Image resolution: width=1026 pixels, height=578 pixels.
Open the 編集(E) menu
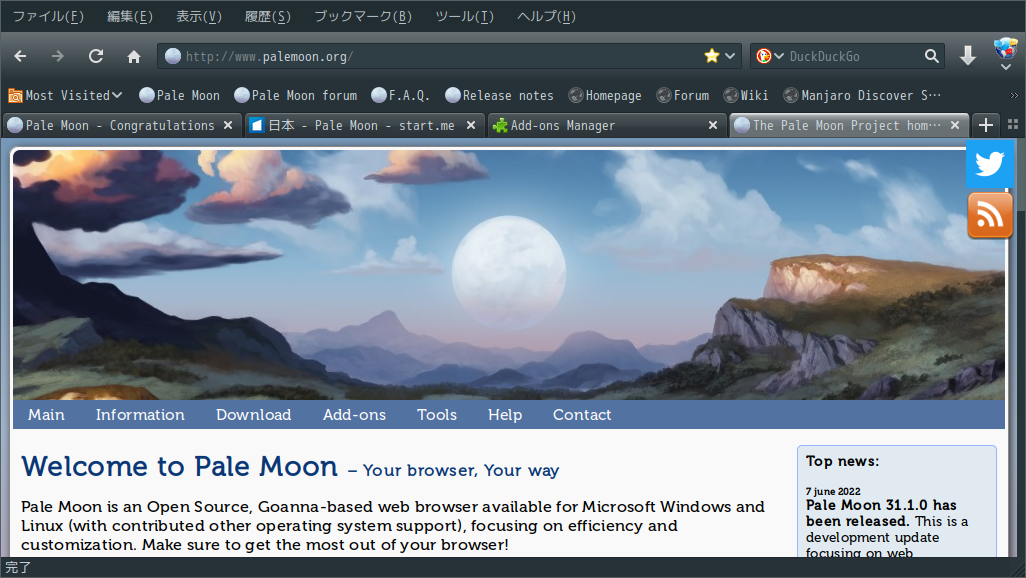[x=130, y=16]
